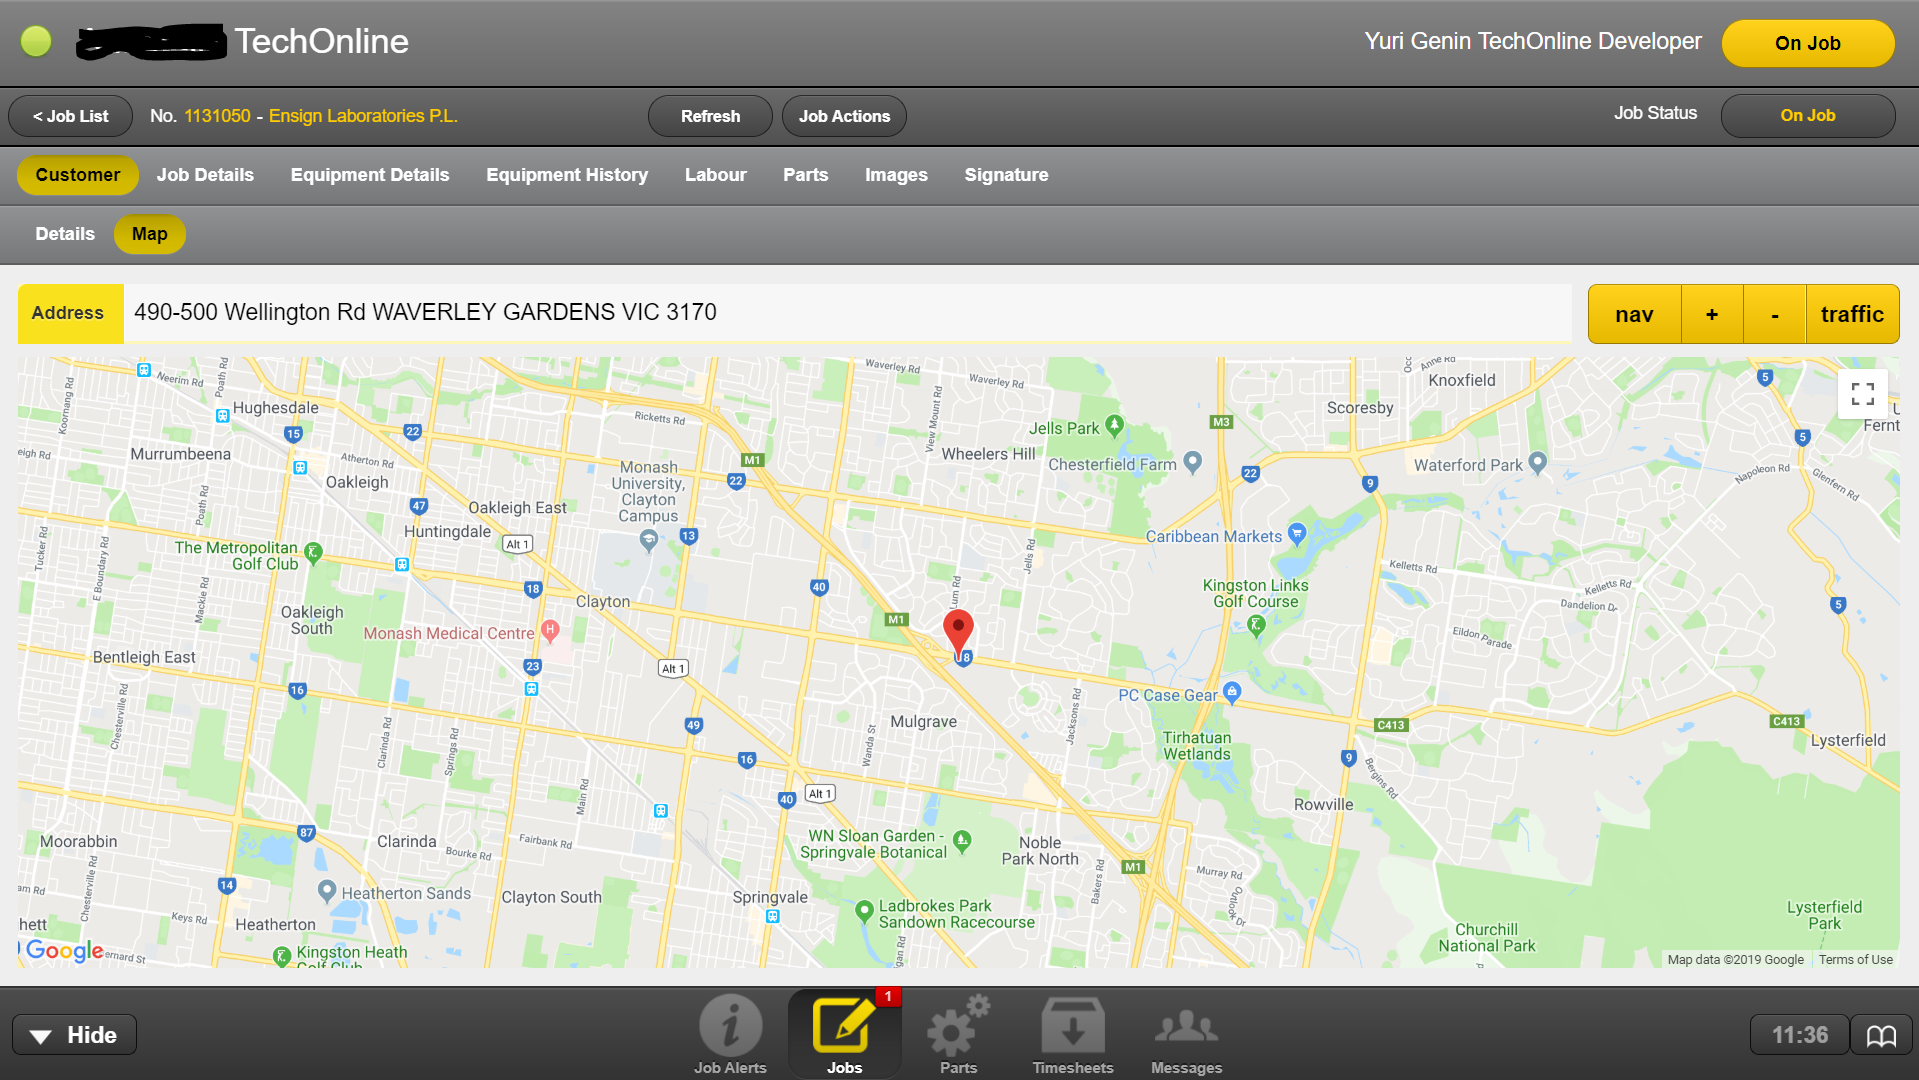Switch to the Job Details tab
This screenshot has width=1919, height=1080.
point(205,175)
